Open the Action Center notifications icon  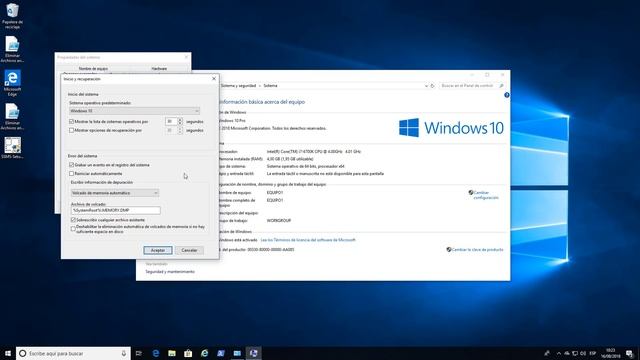(x=630, y=353)
